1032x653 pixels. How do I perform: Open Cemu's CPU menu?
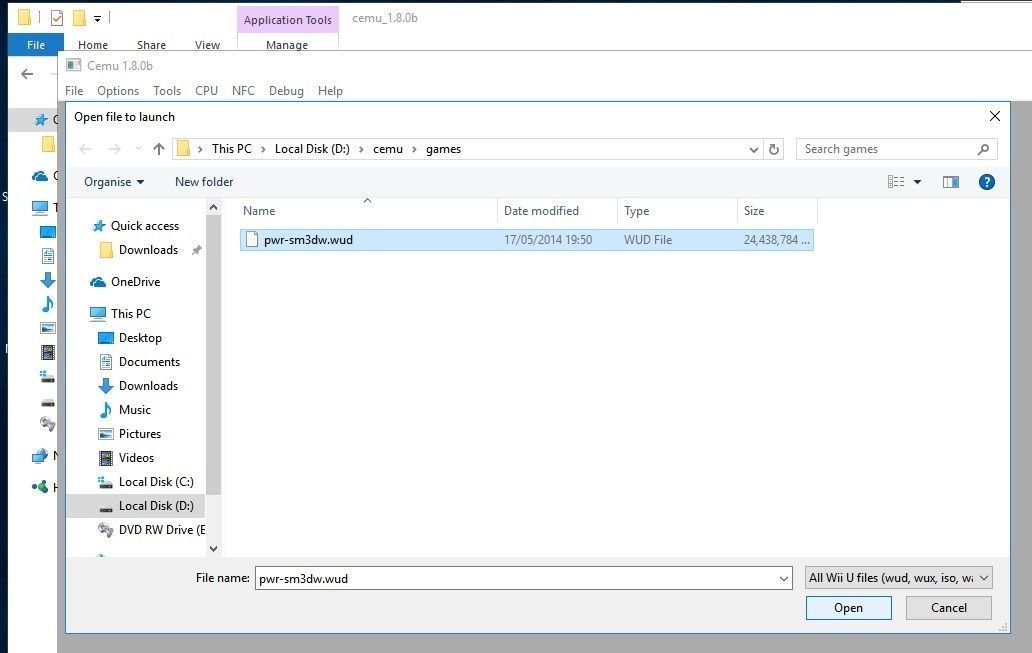tap(207, 91)
